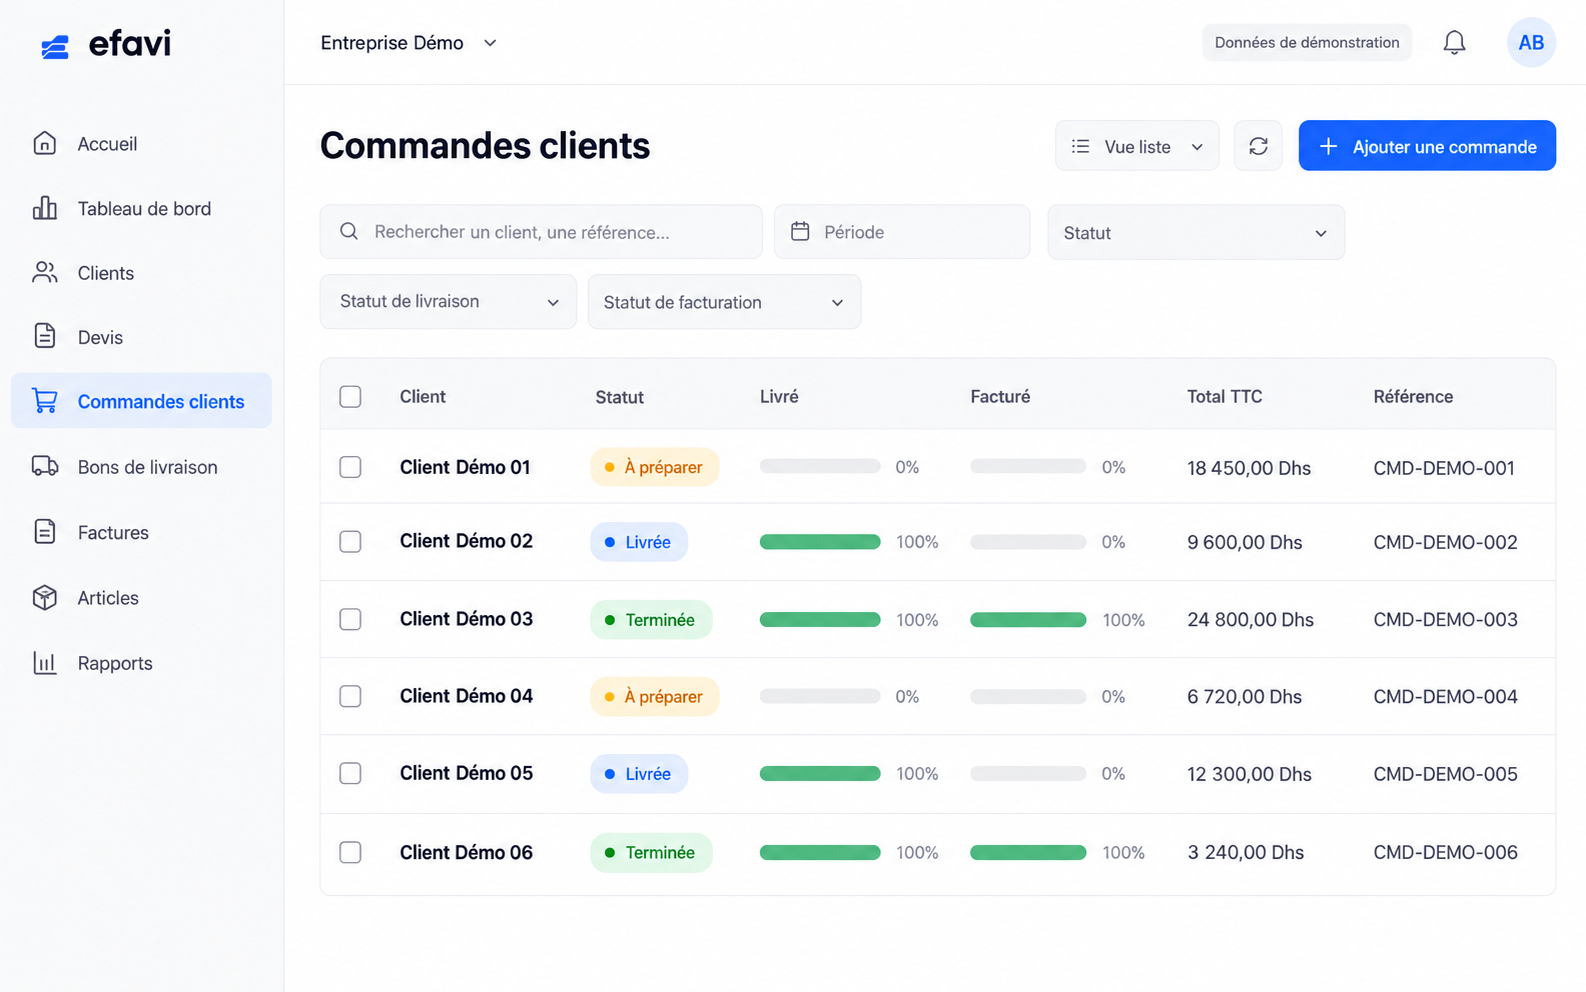Open the Rapports sidebar item
This screenshot has width=1586, height=992.
point(141,662)
